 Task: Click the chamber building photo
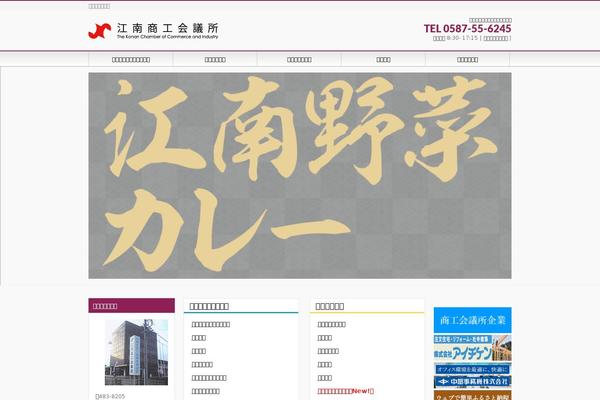pos(136,353)
